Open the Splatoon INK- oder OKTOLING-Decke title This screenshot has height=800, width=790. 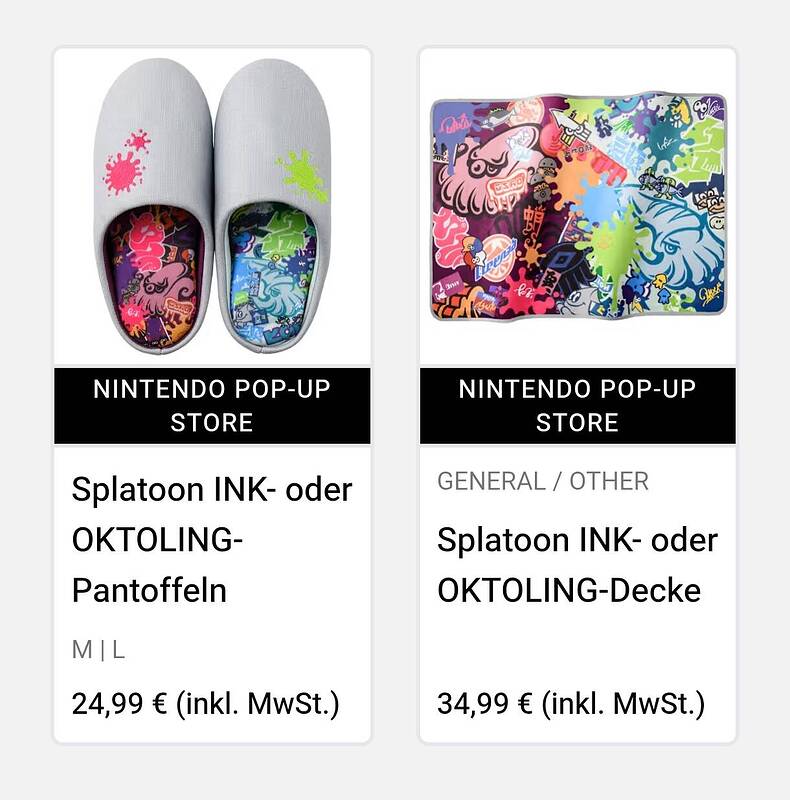tap(577, 565)
